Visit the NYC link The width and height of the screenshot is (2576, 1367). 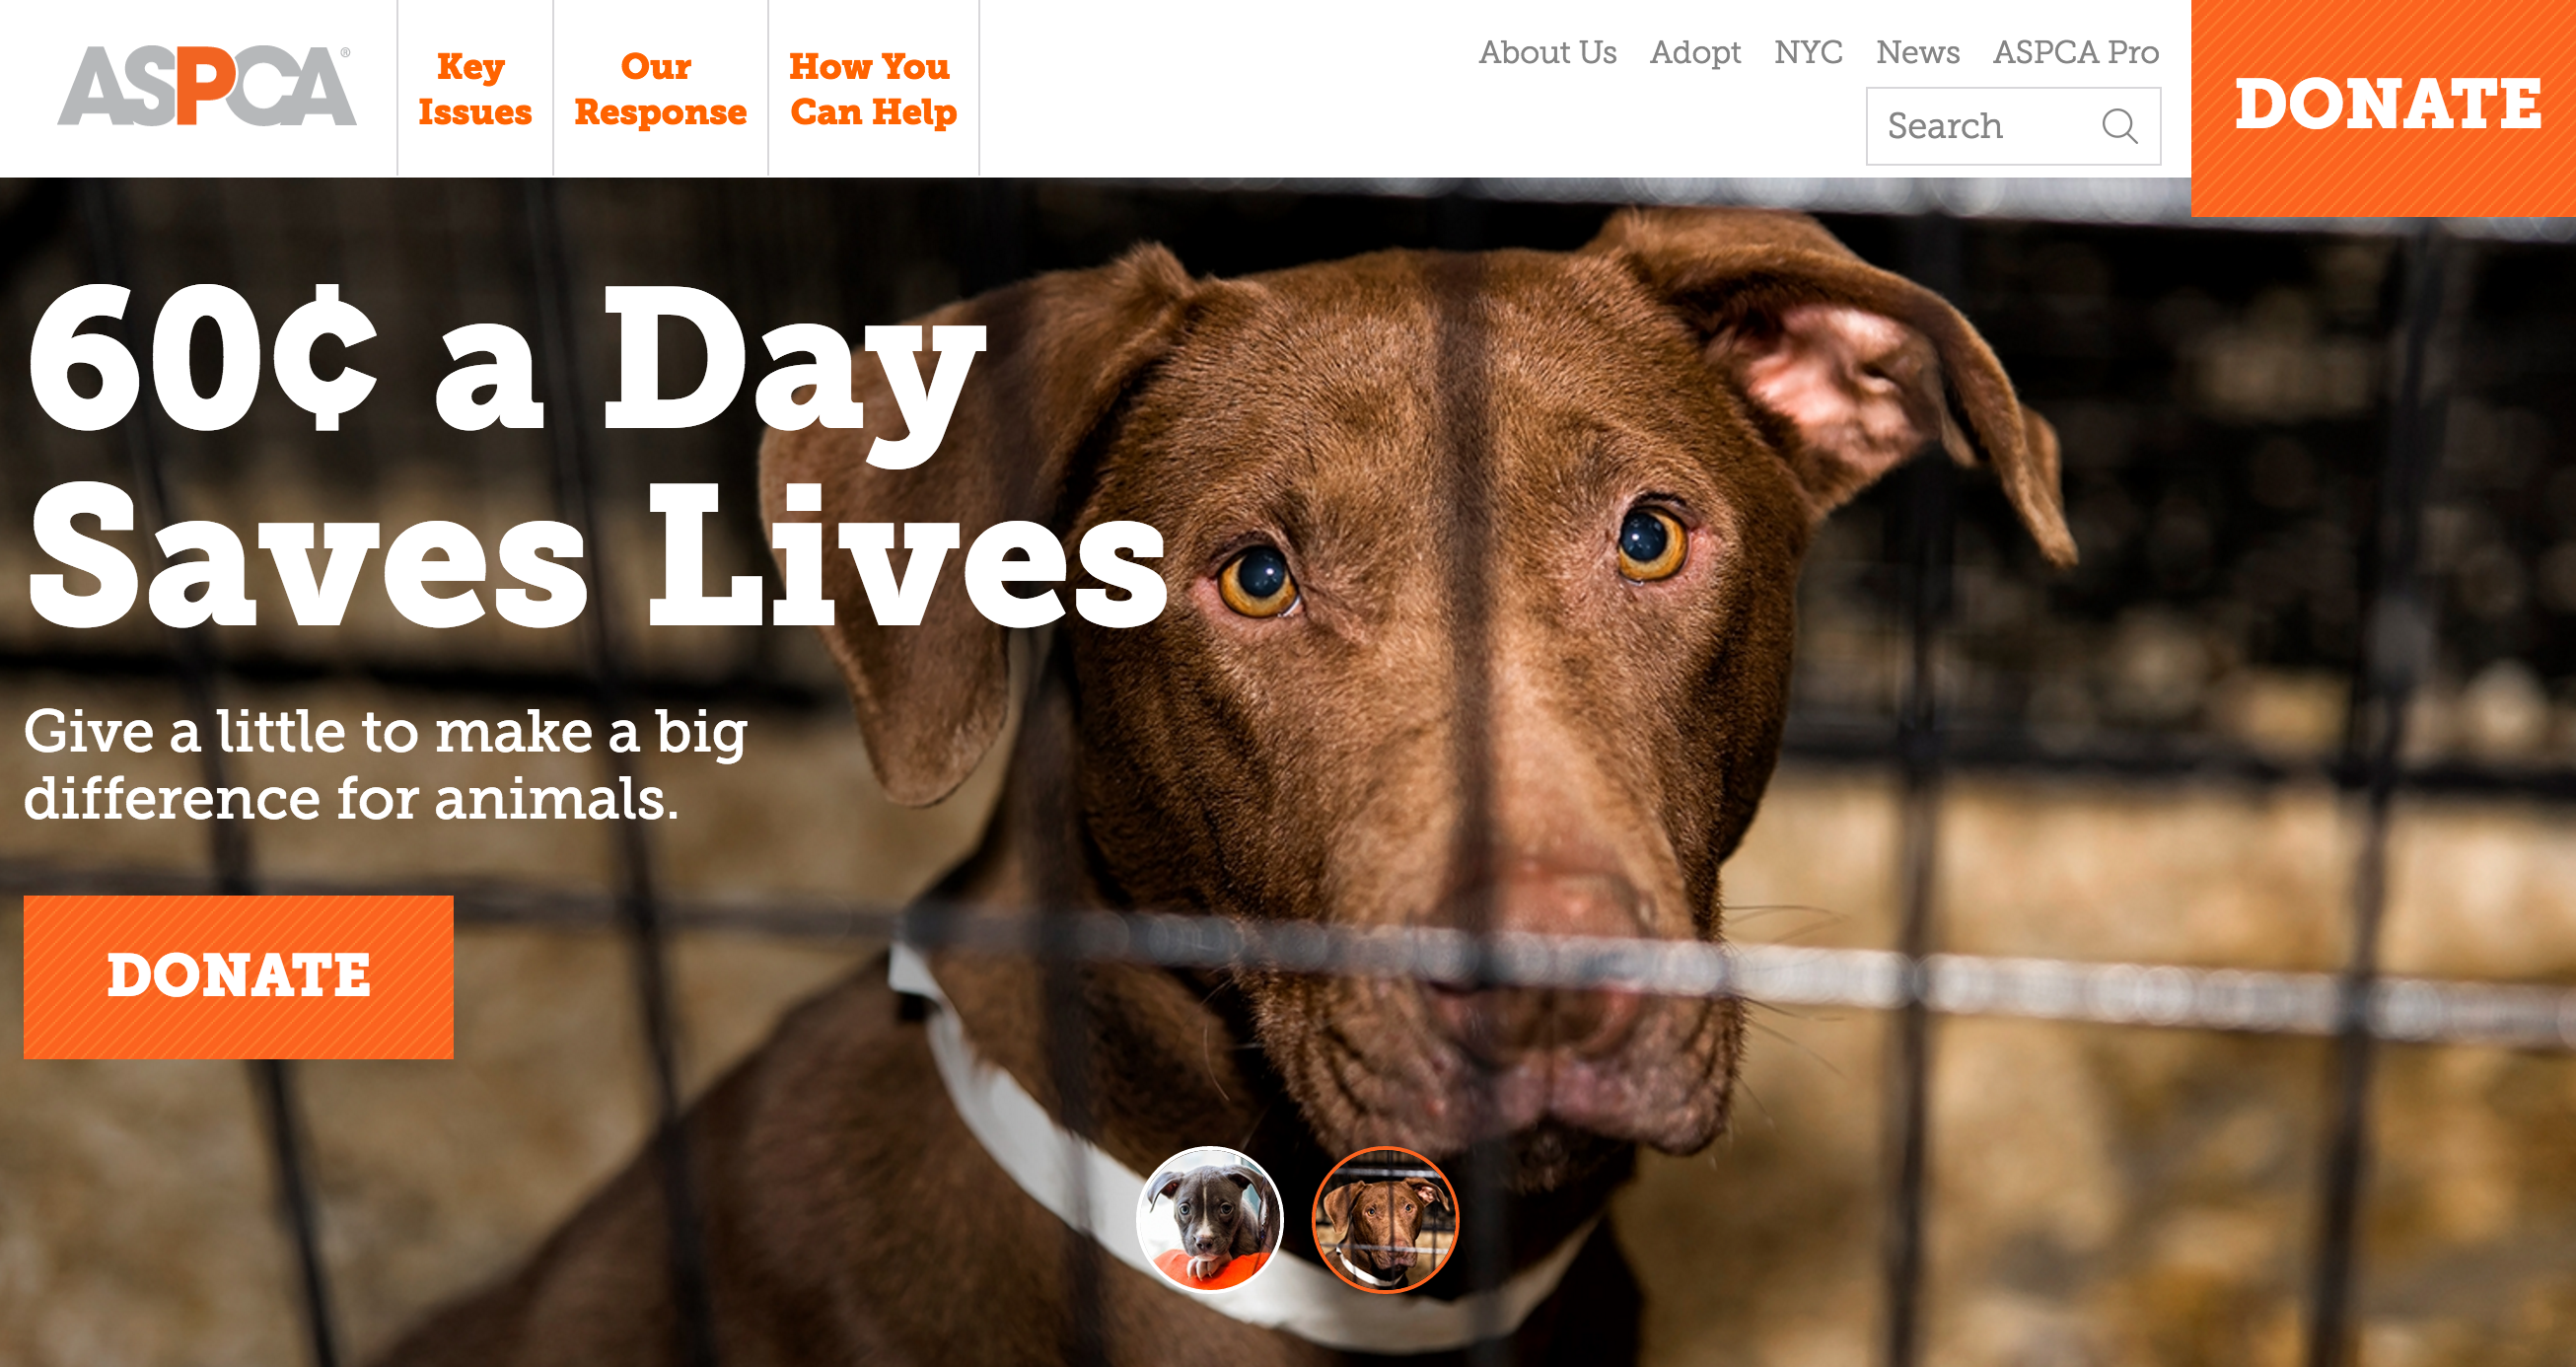click(x=1808, y=52)
